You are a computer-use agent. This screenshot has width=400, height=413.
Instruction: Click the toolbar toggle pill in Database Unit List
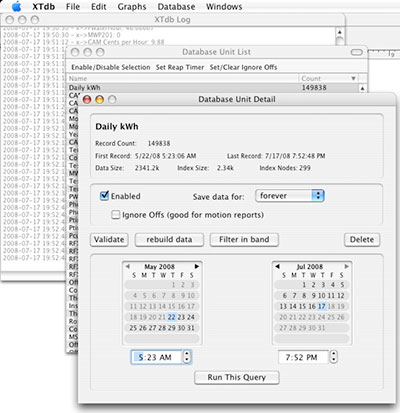(356, 52)
